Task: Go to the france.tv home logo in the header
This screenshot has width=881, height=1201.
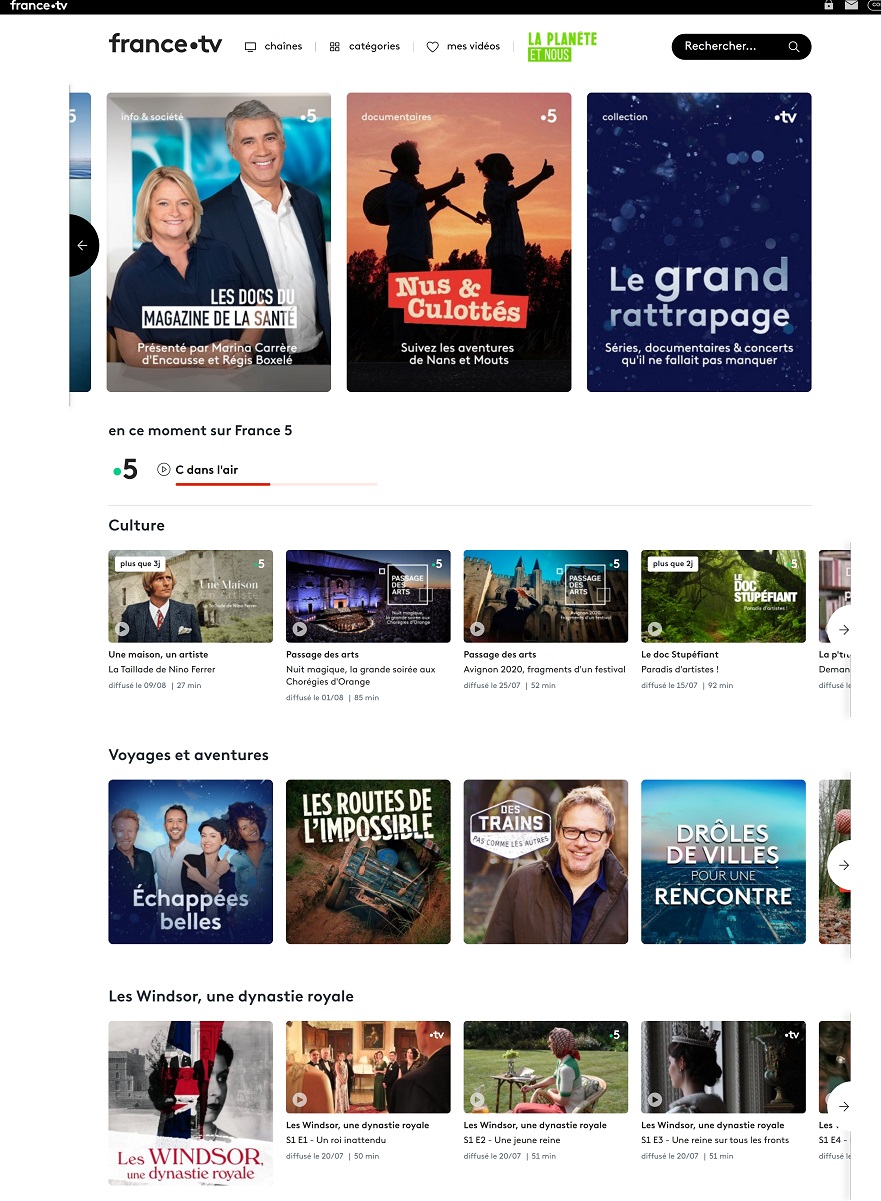Action: coord(165,44)
